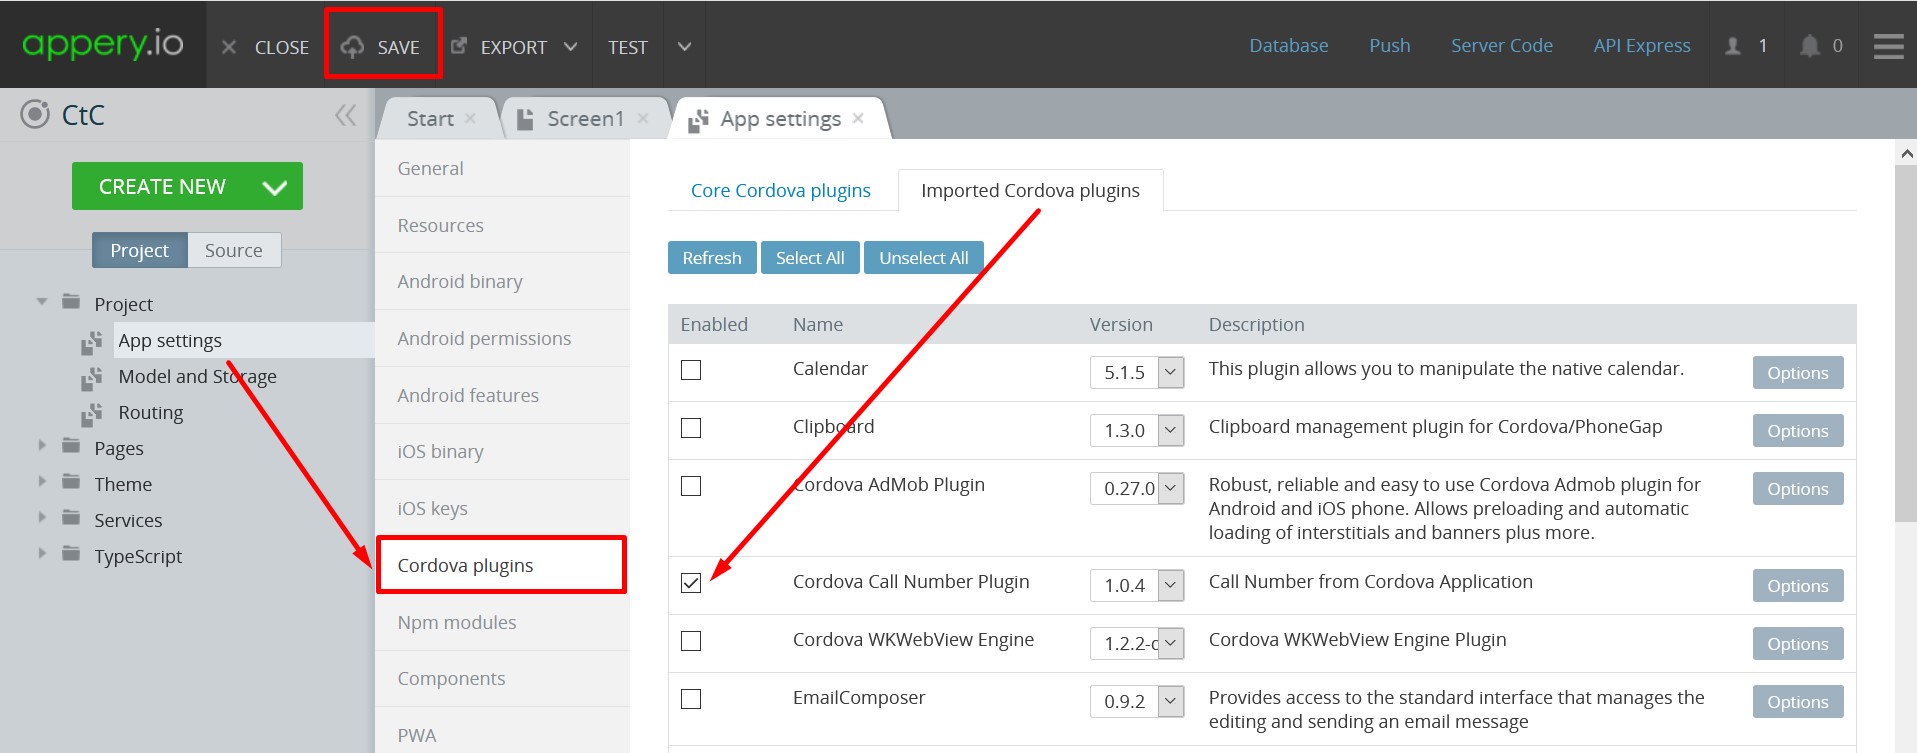Screen dimensions: 1917x753
Task: Click the notifications bell icon
Action: [x=1810, y=46]
